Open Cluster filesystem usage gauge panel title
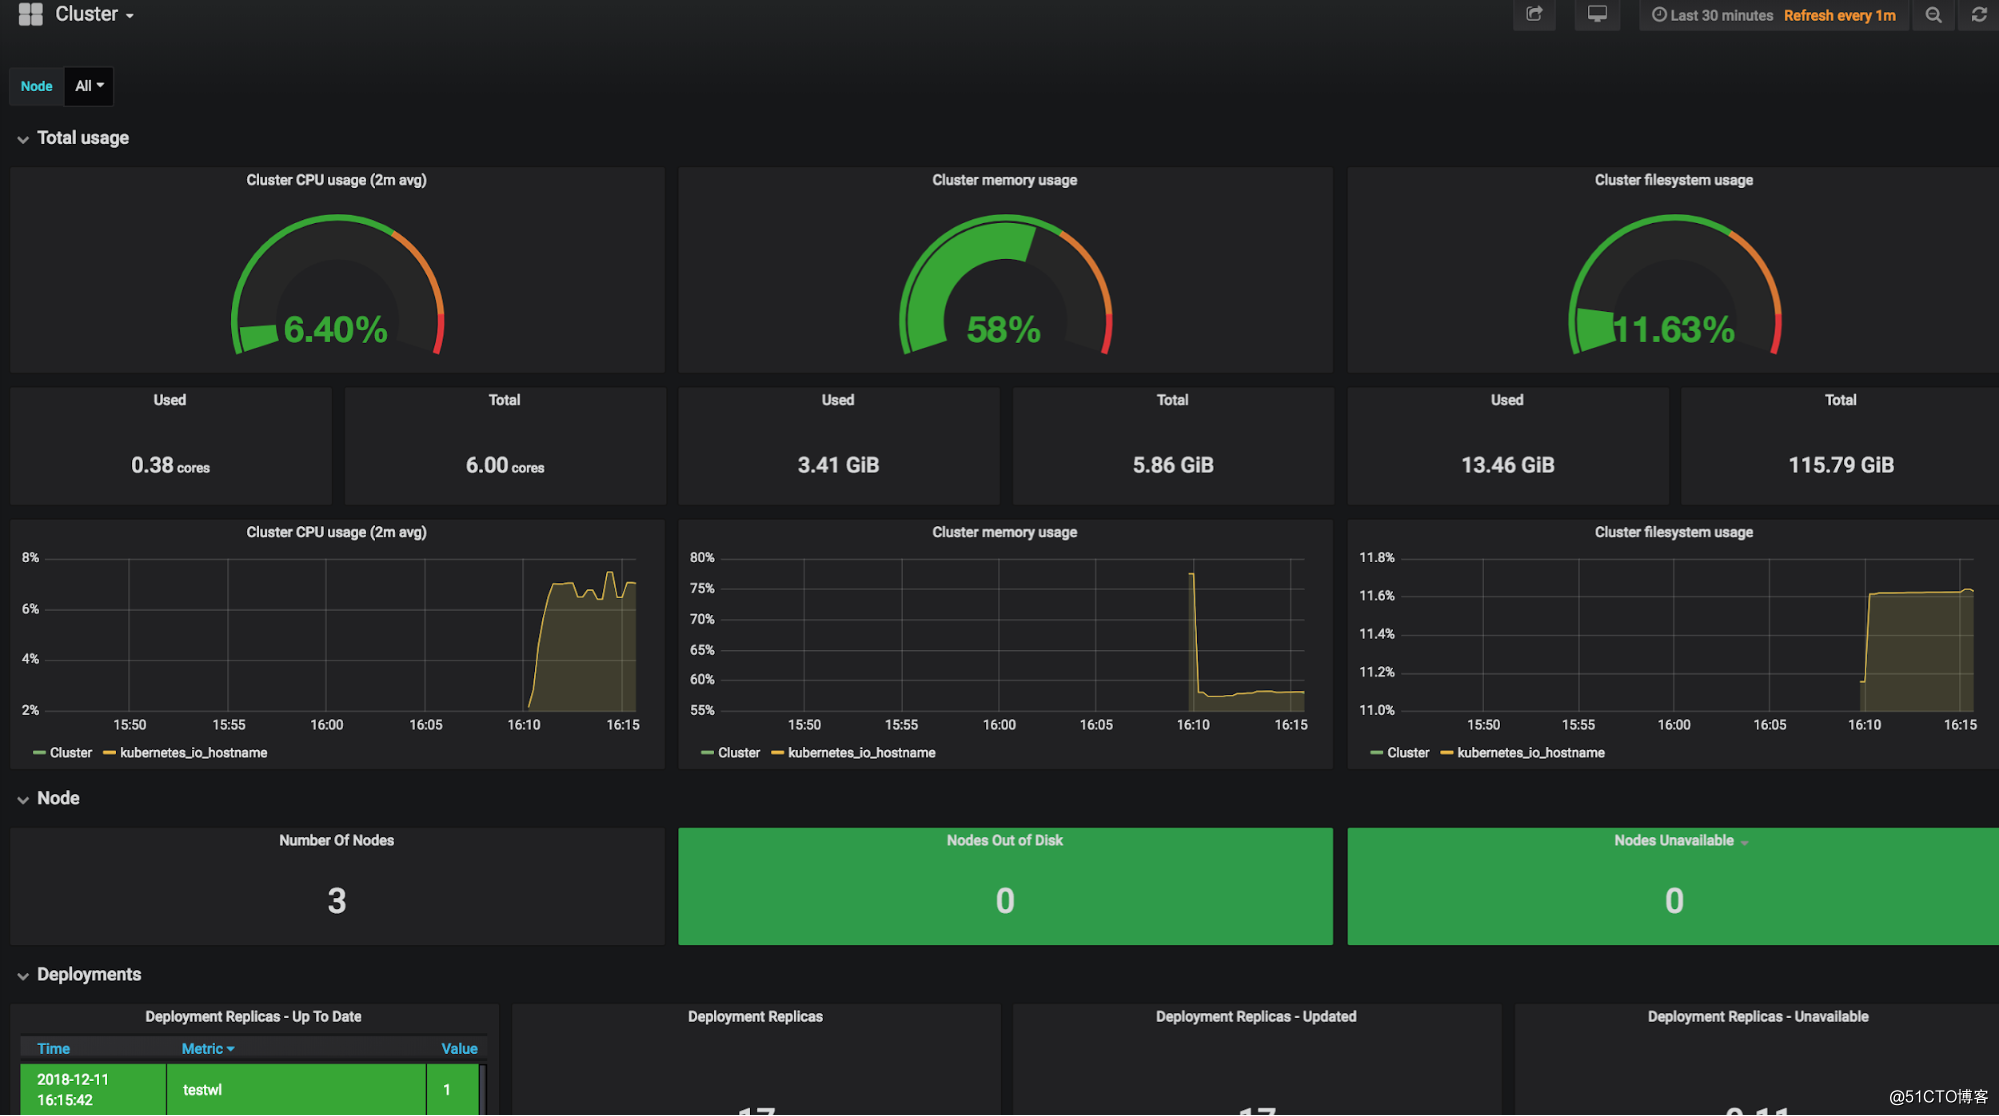Image resolution: width=1999 pixels, height=1116 pixels. [x=1673, y=180]
